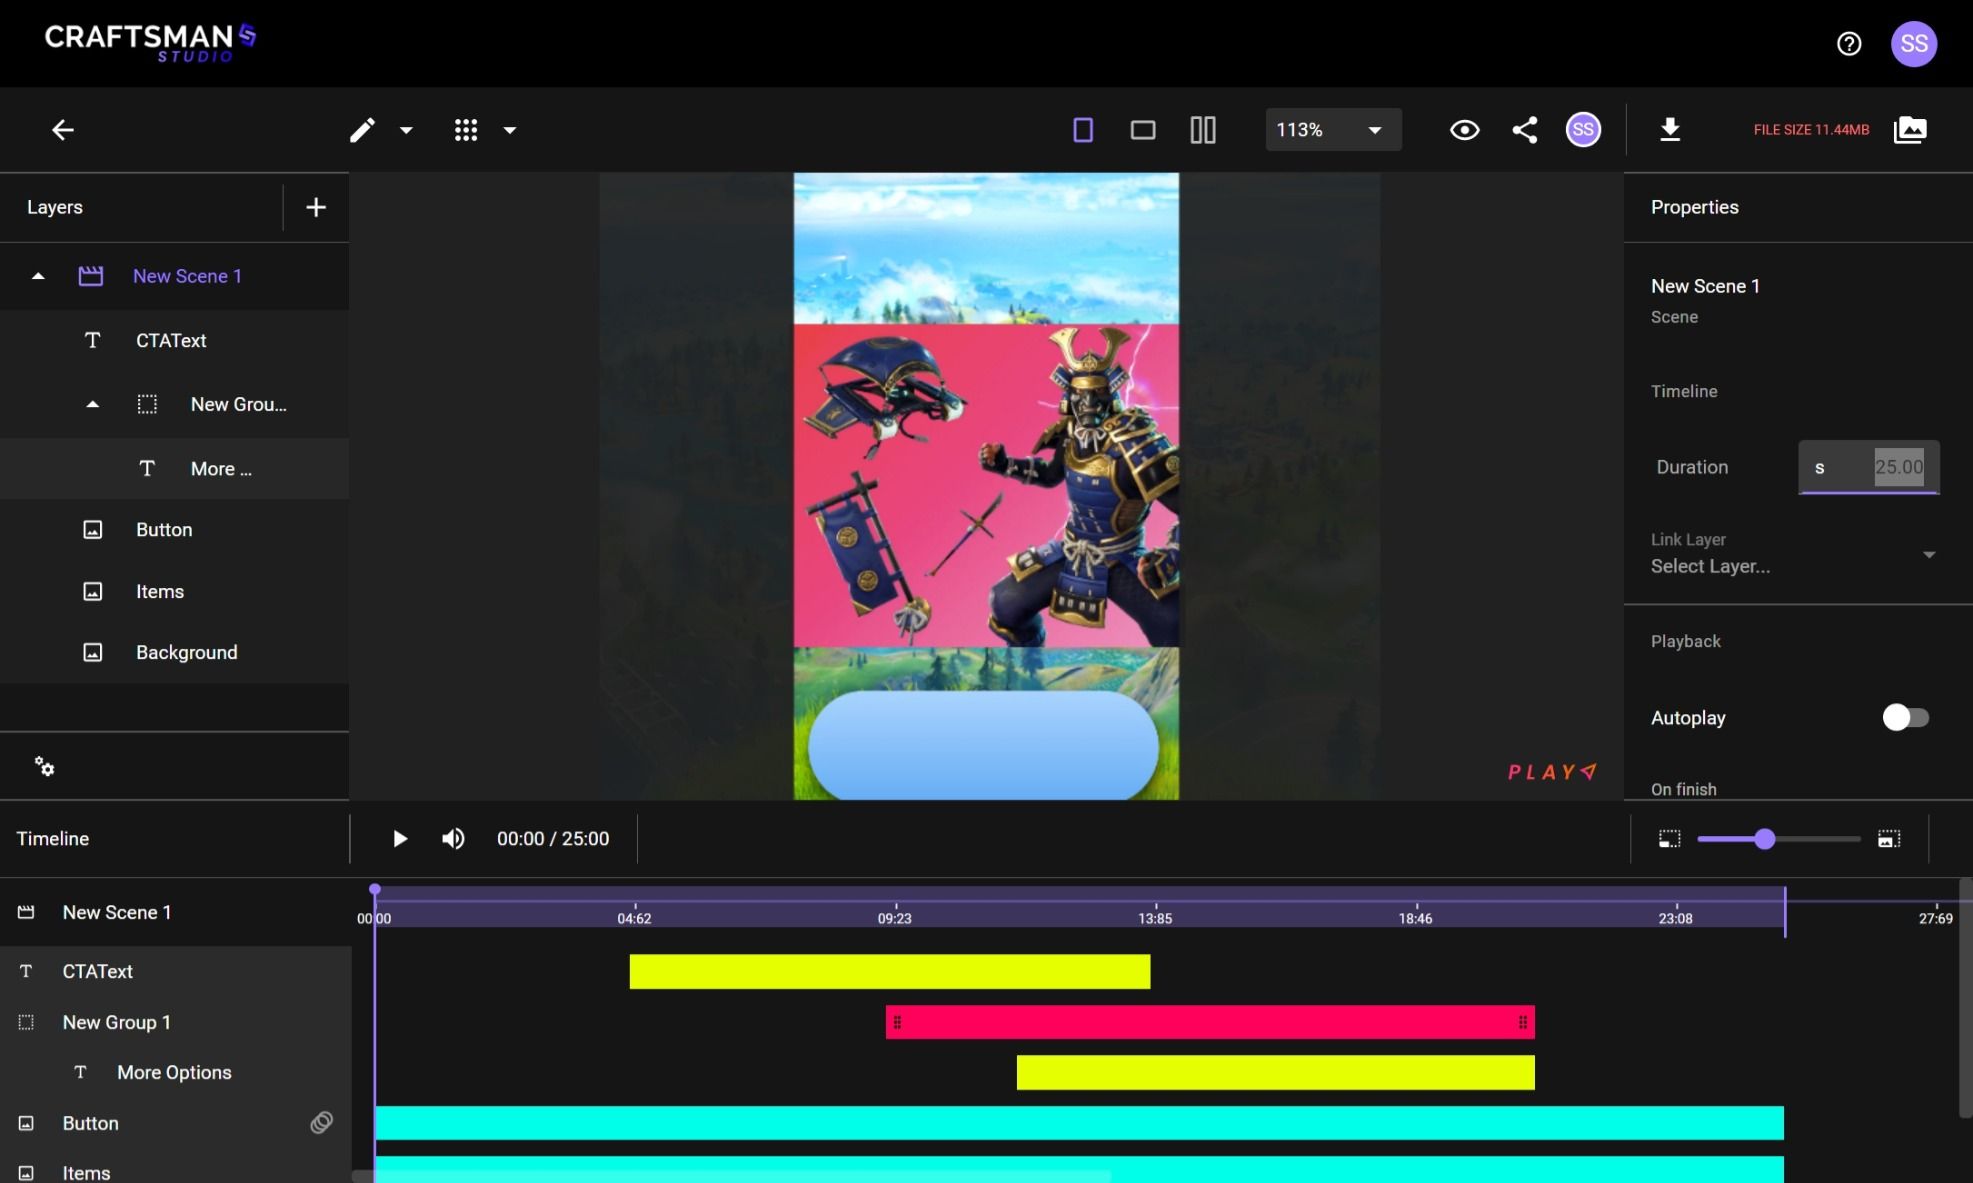This screenshot has height=1183, width=1973.
Task: Click the timeline zoom out icon
Action: [1669, 839]
